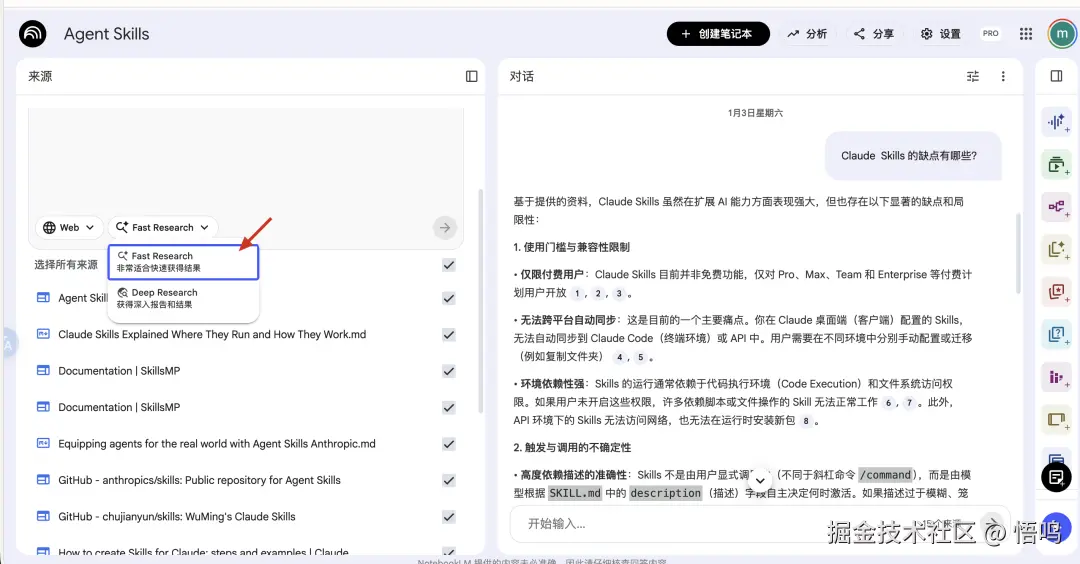Click the user question Claude Skills bubble
Screen dimensions: 1080x564
point(913,156)
